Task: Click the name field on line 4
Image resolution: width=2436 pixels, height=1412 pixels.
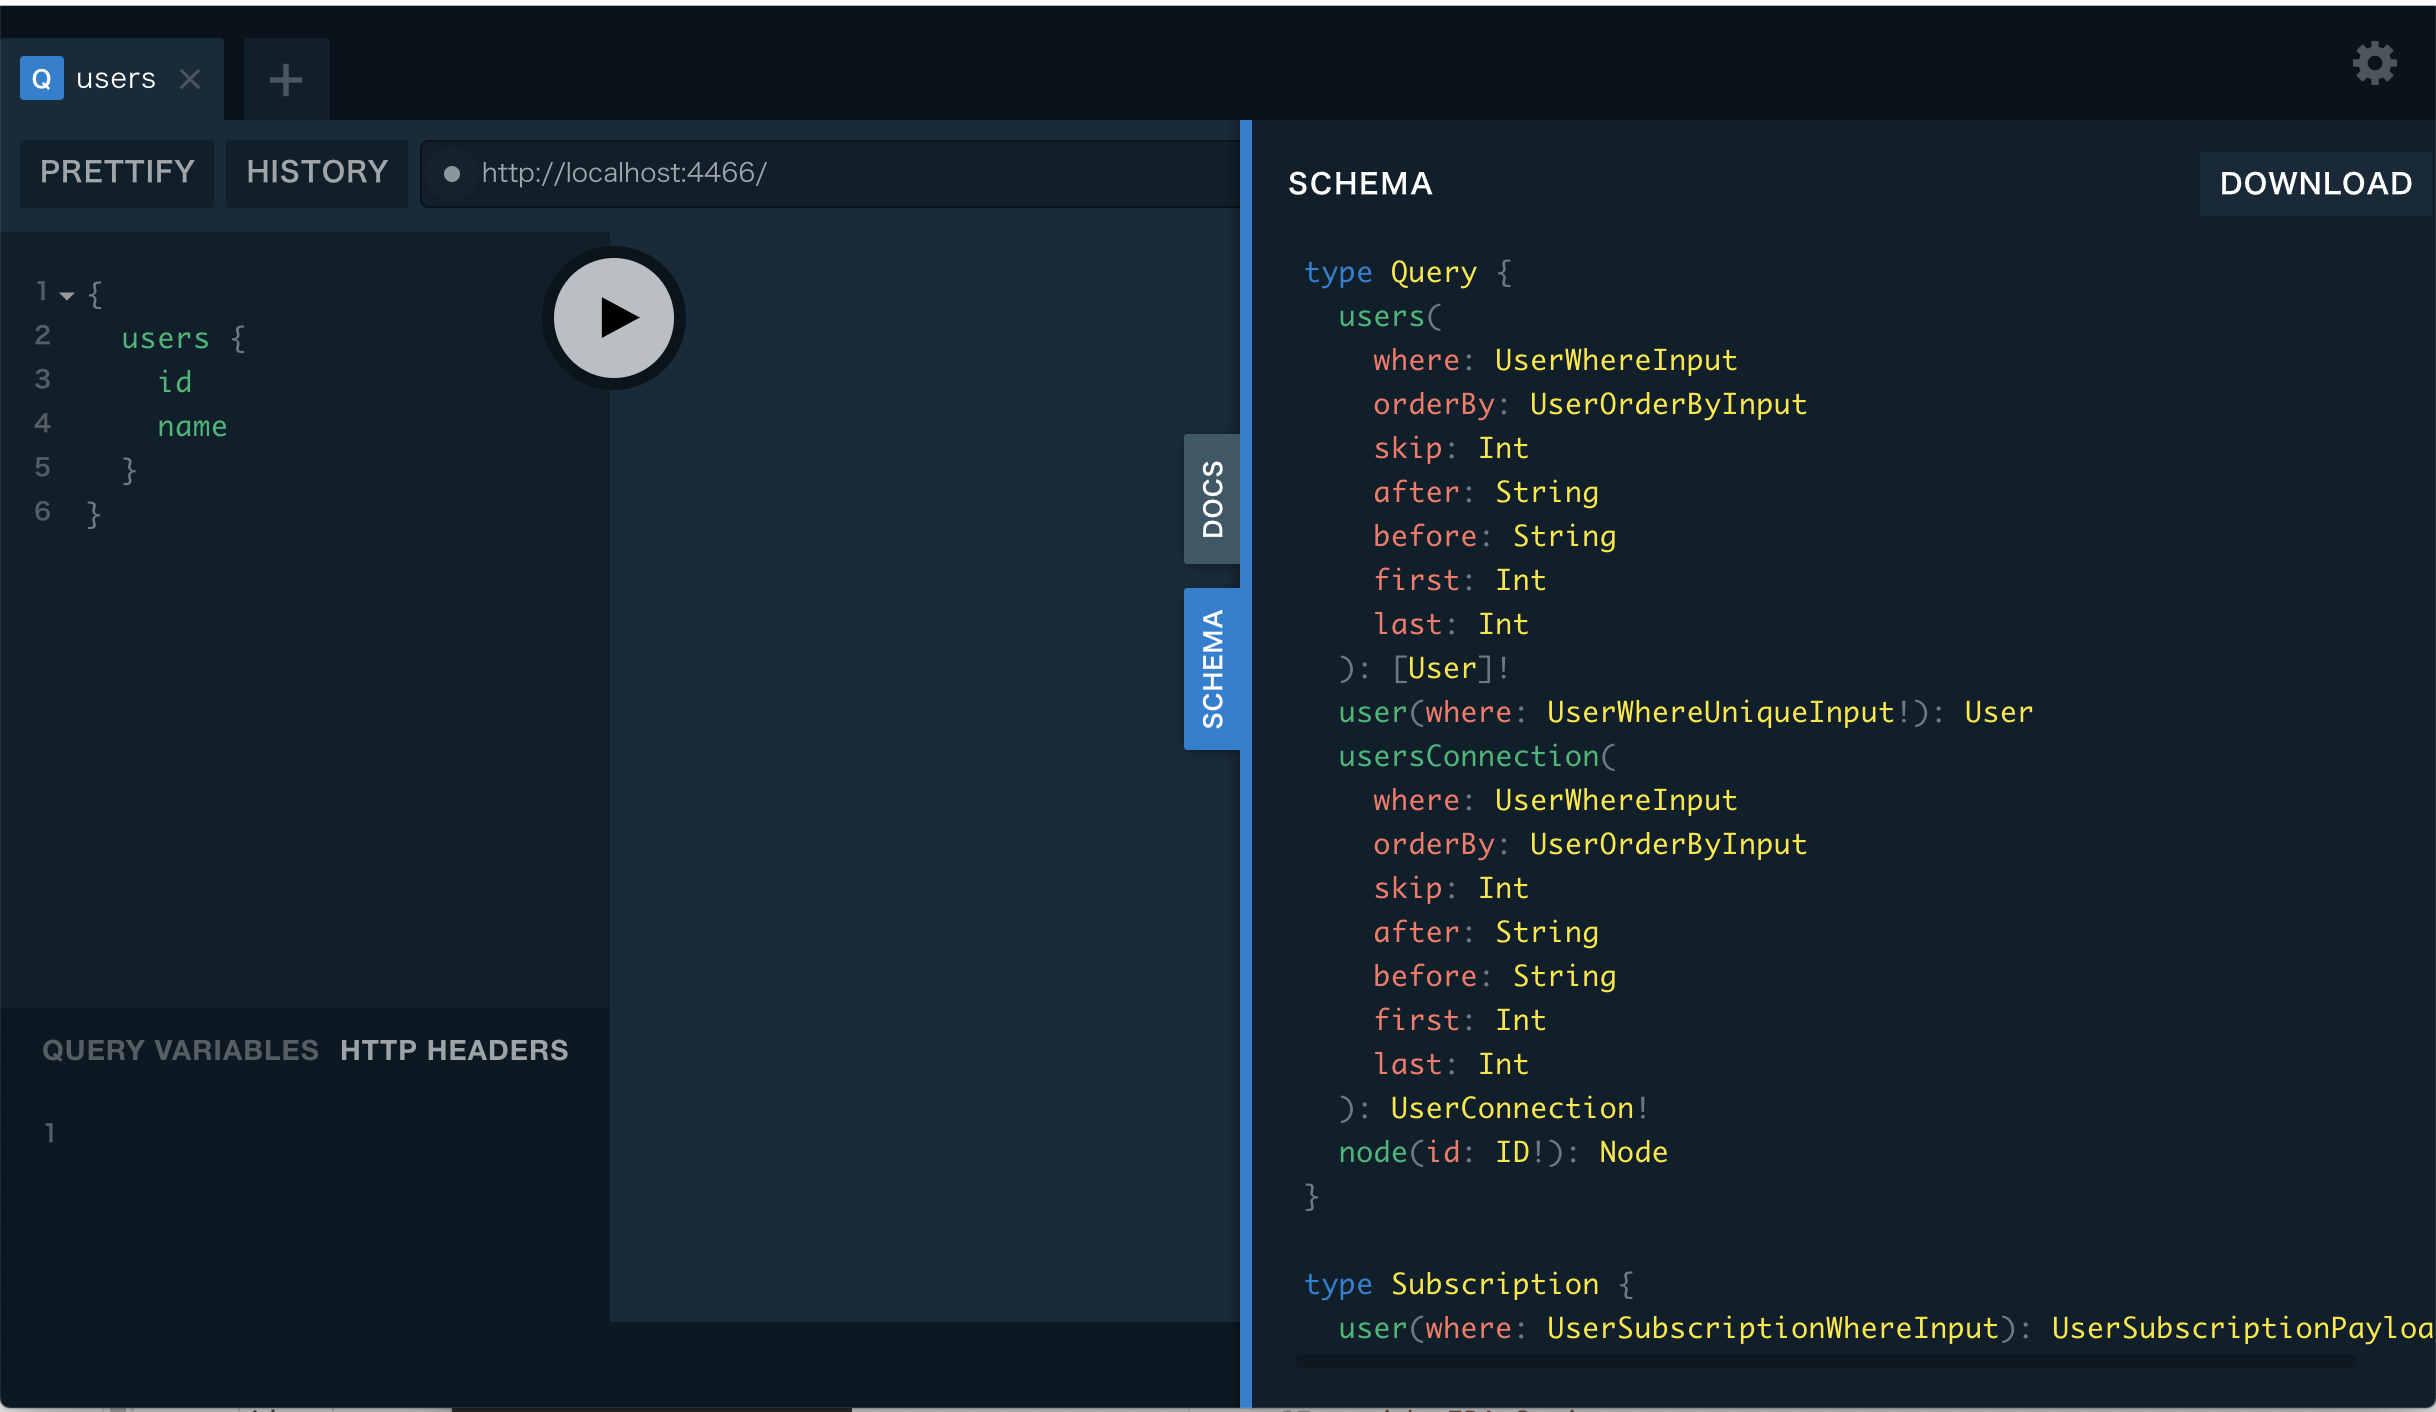Action: pos(192,425)
